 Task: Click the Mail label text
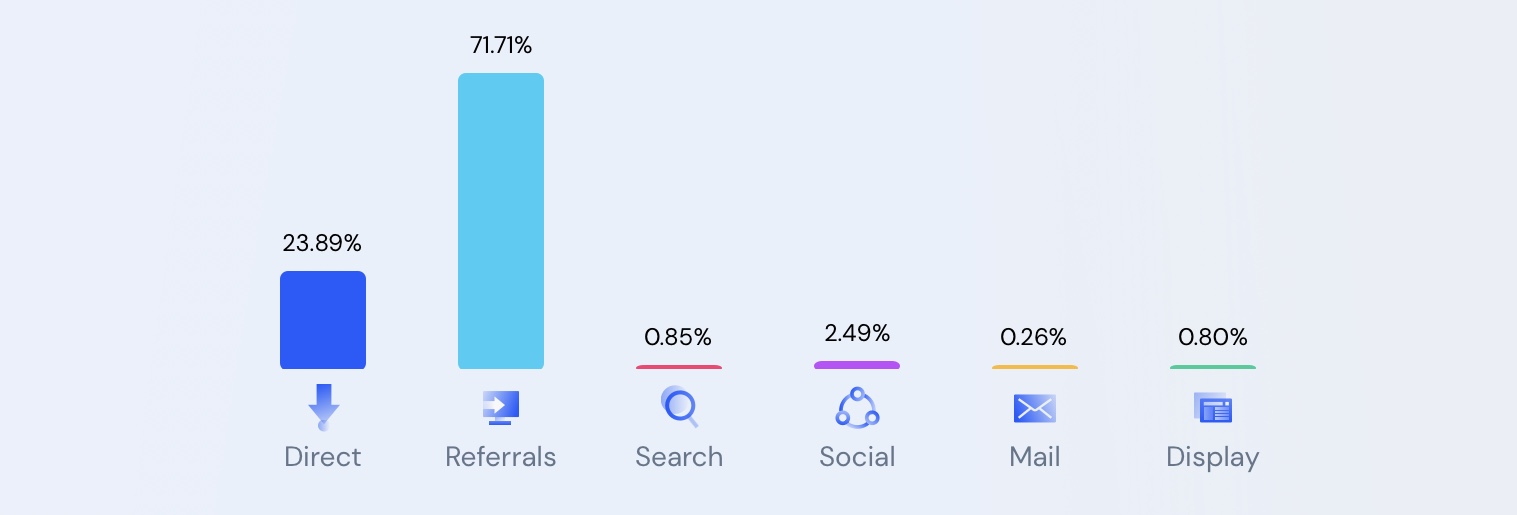pos(1035,457)
